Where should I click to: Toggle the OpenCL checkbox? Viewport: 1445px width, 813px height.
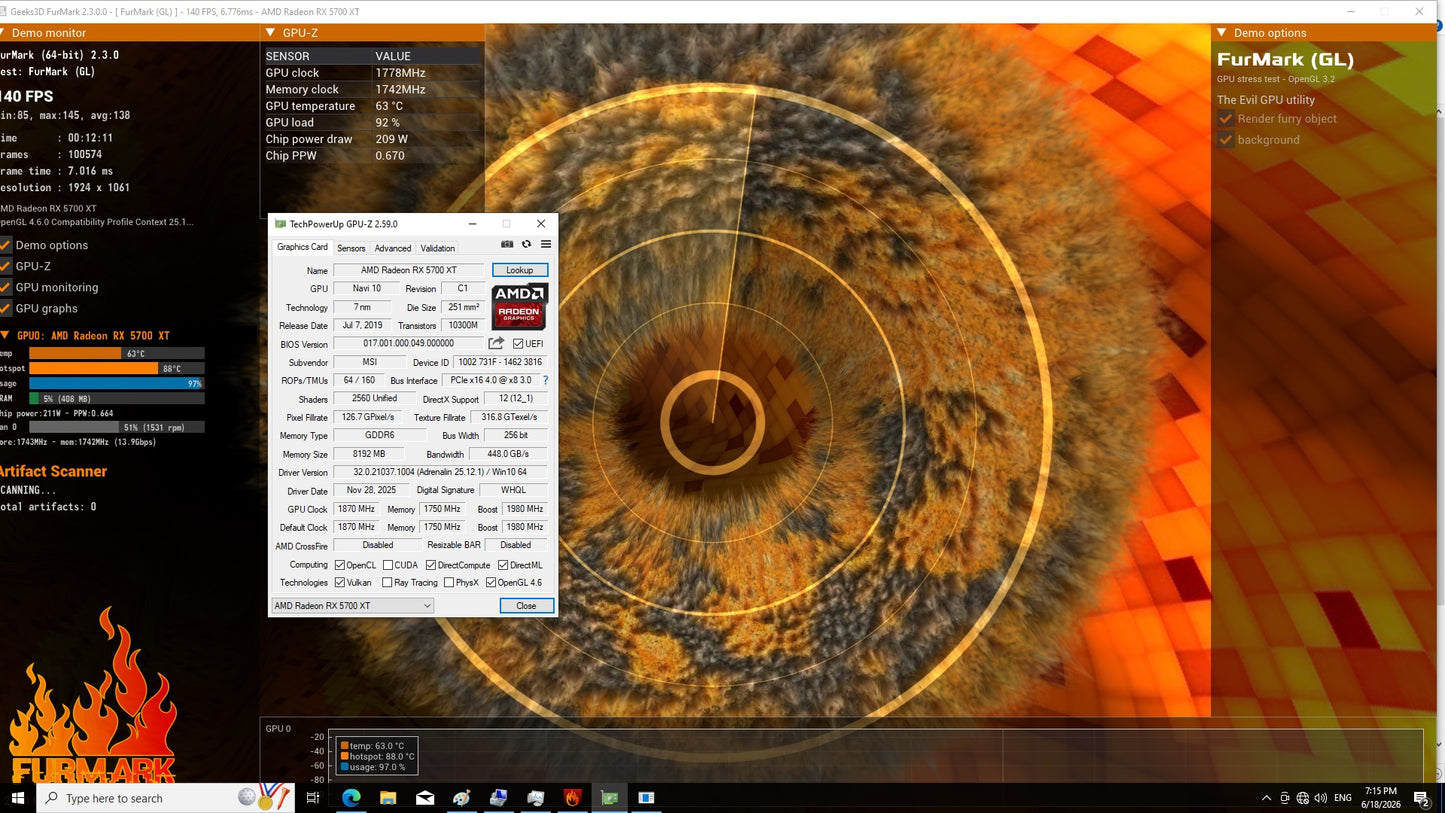coord(340,565)
